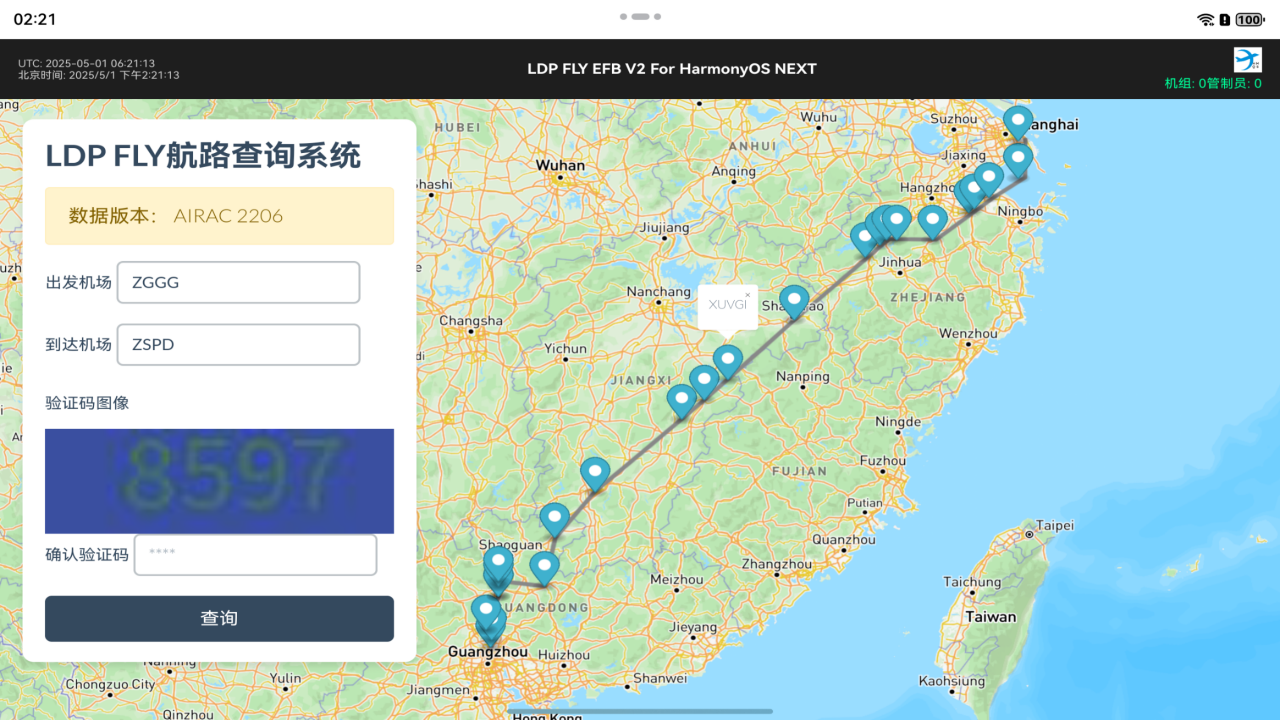Click the 机组 and 管制员 online count
Image resolution: width=1280 pixels, height=720 pixels.
[x=1212, y=84]
